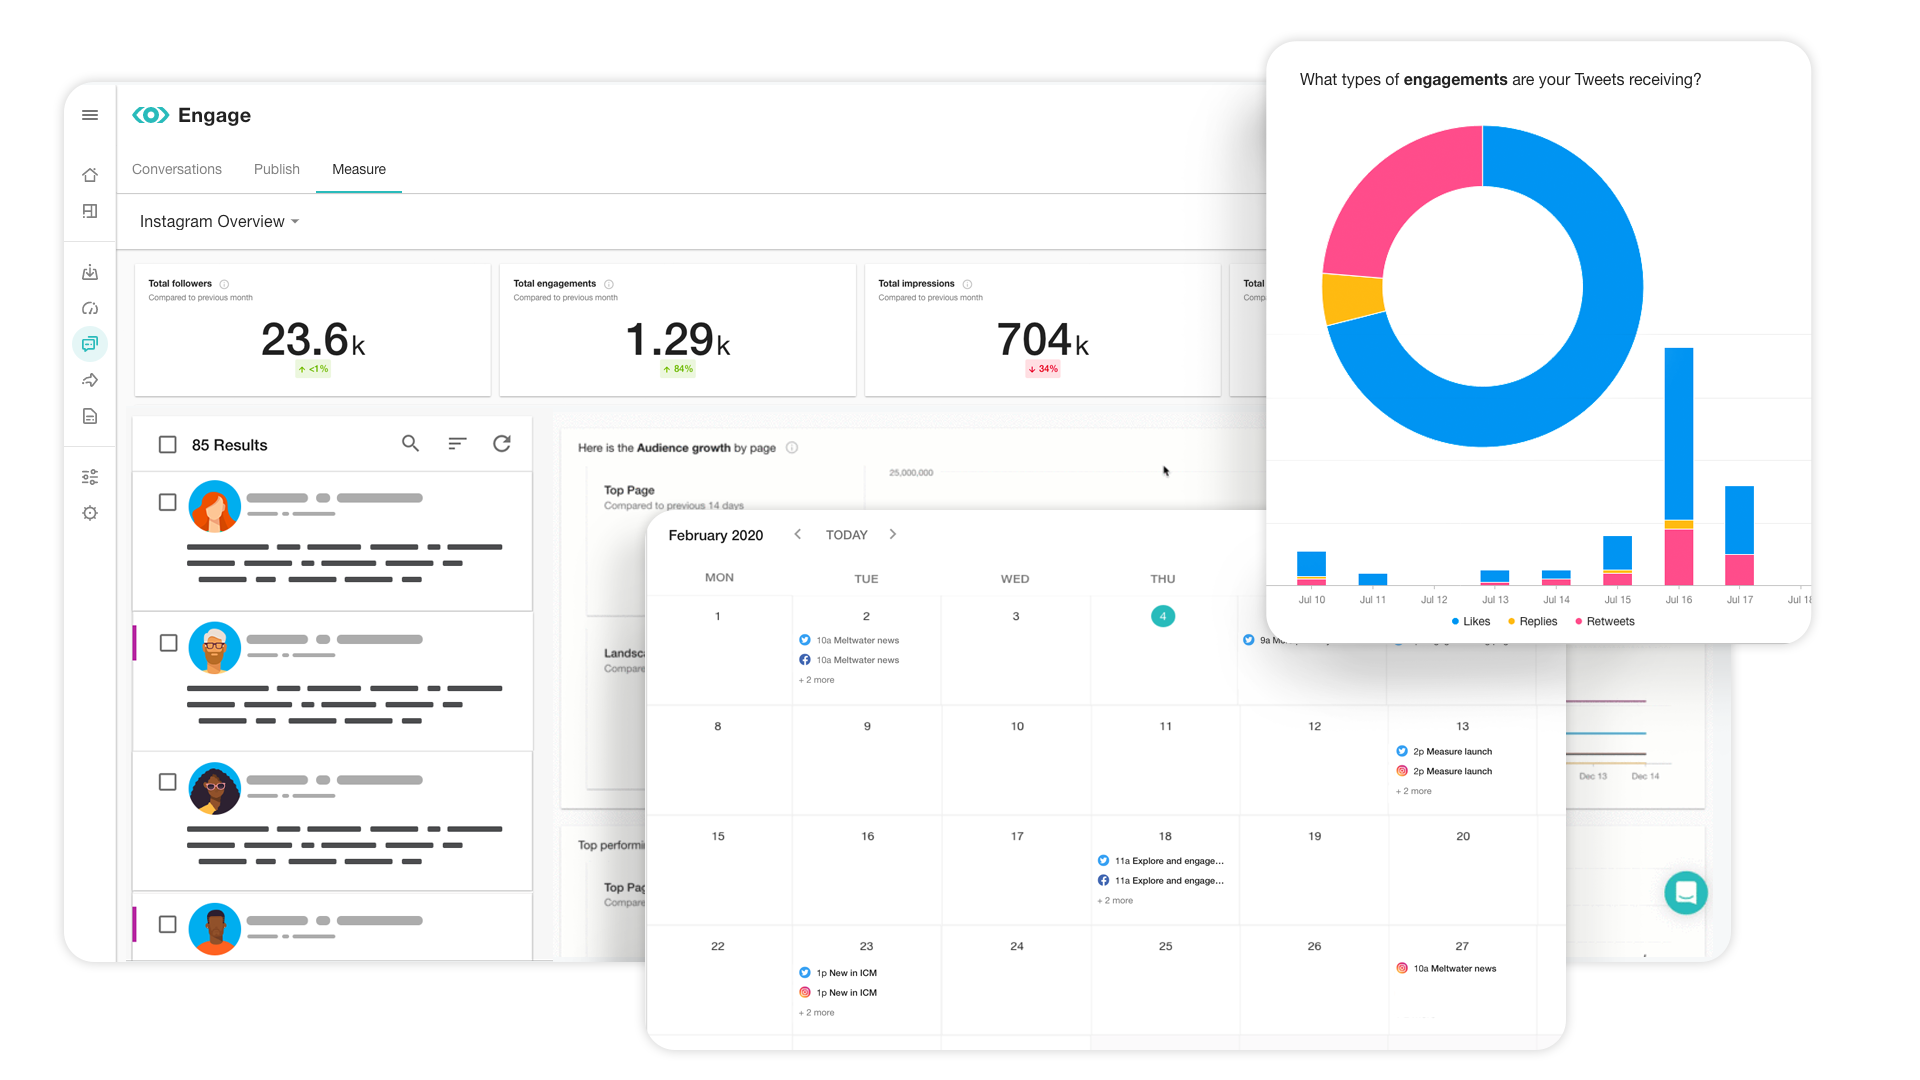The height and width of the screenshot is (1080, 1920).
Task: Refresh the results list
Action: 502,443
